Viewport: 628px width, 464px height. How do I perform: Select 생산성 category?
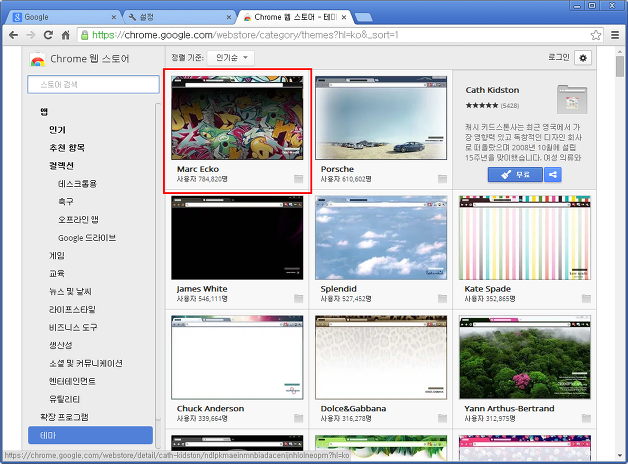click(60, 345)
